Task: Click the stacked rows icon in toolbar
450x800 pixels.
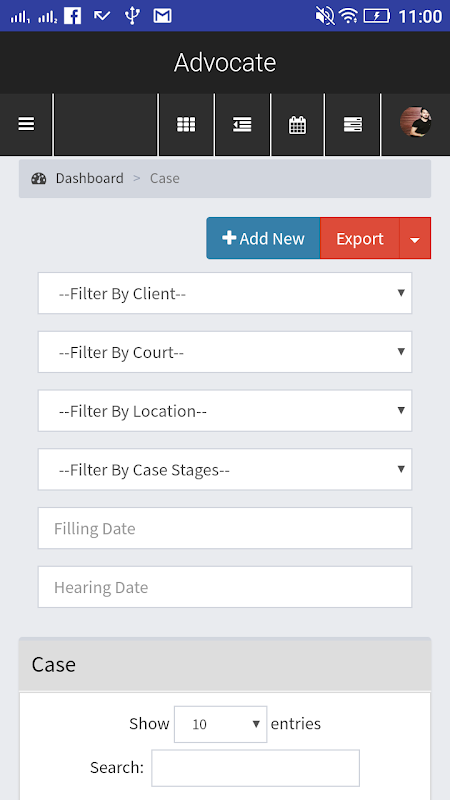Action: tap(353, 124)
